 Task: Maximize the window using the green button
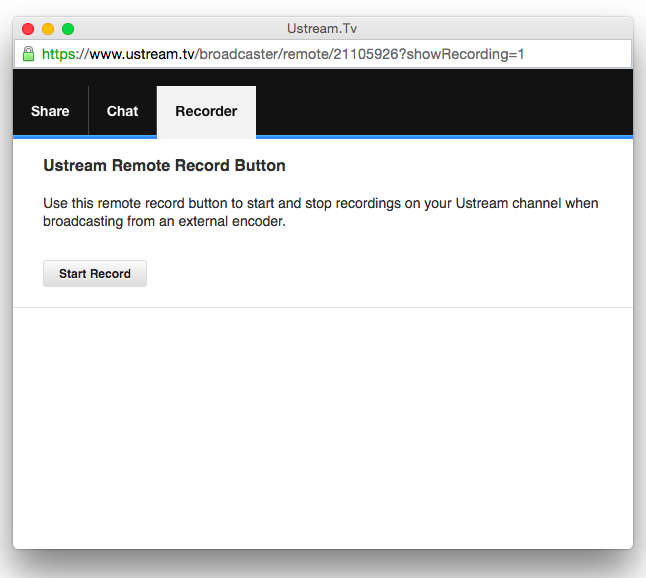[x=68, y=29]
